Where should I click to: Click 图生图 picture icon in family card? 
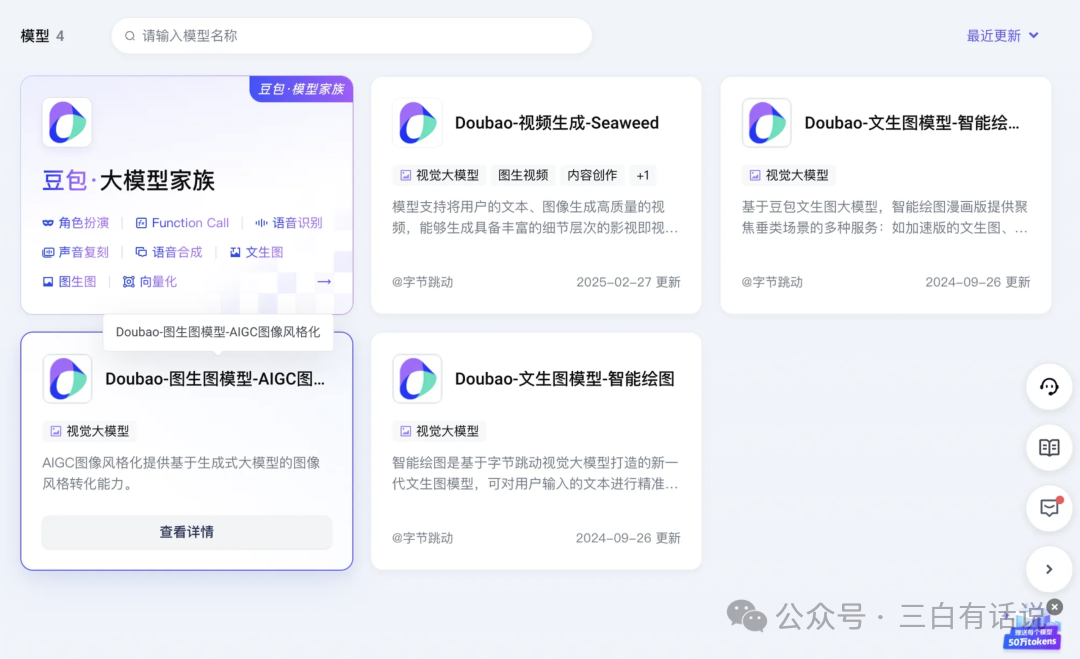48,282
